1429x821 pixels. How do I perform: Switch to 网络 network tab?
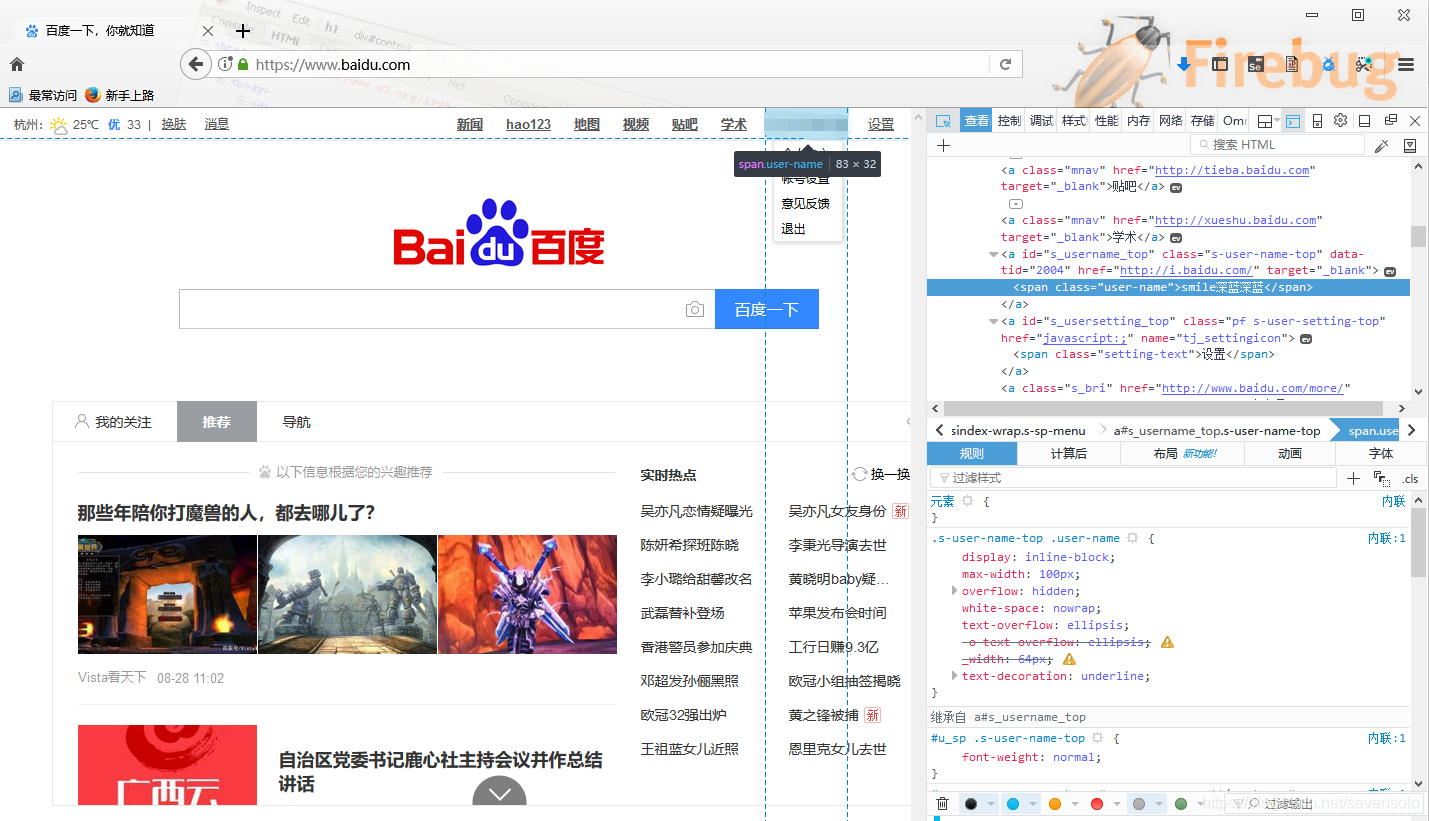(x=1170, y=121)
